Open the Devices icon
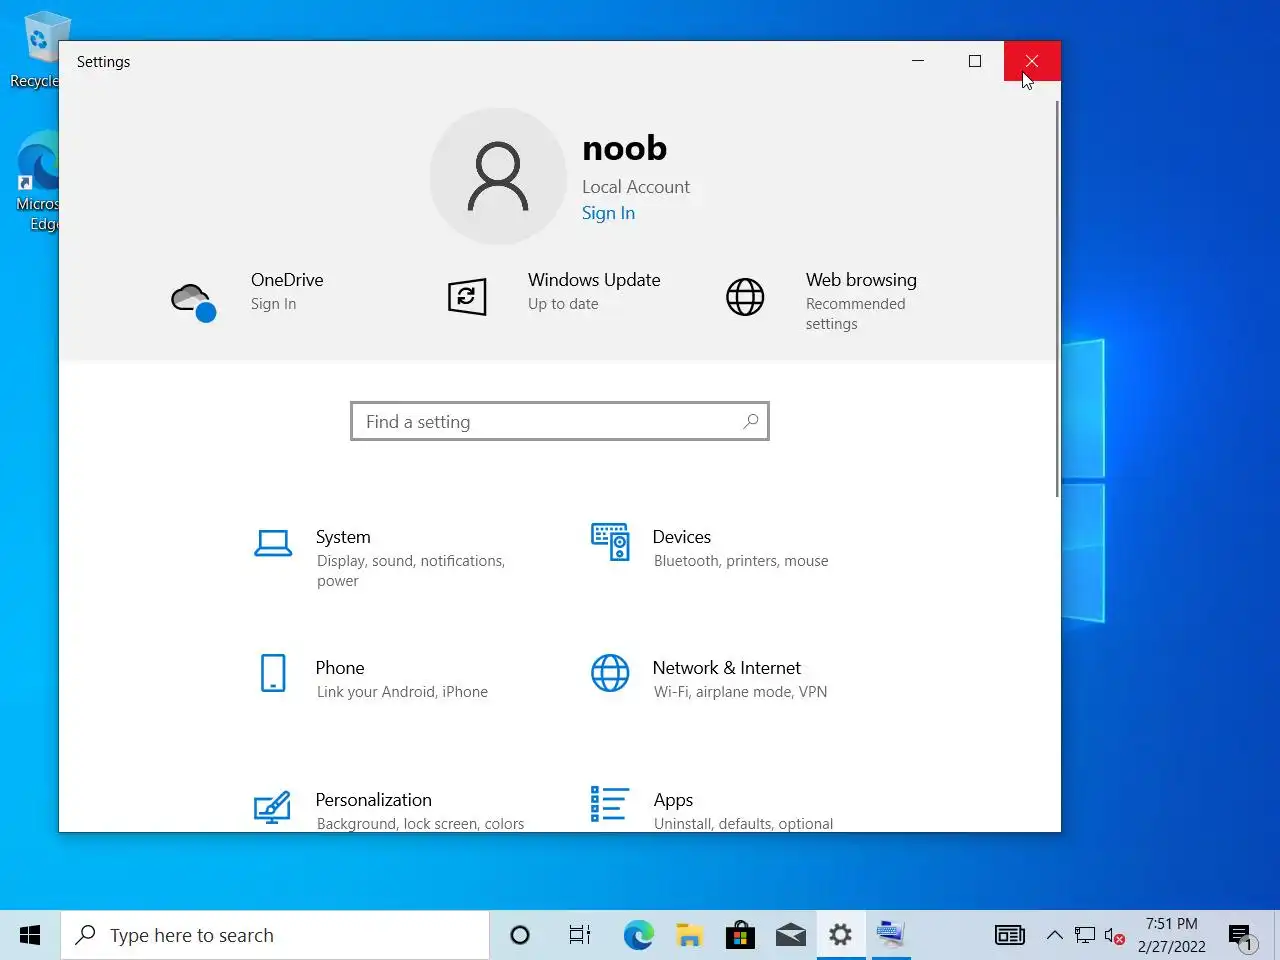 [x=610, y=542]
